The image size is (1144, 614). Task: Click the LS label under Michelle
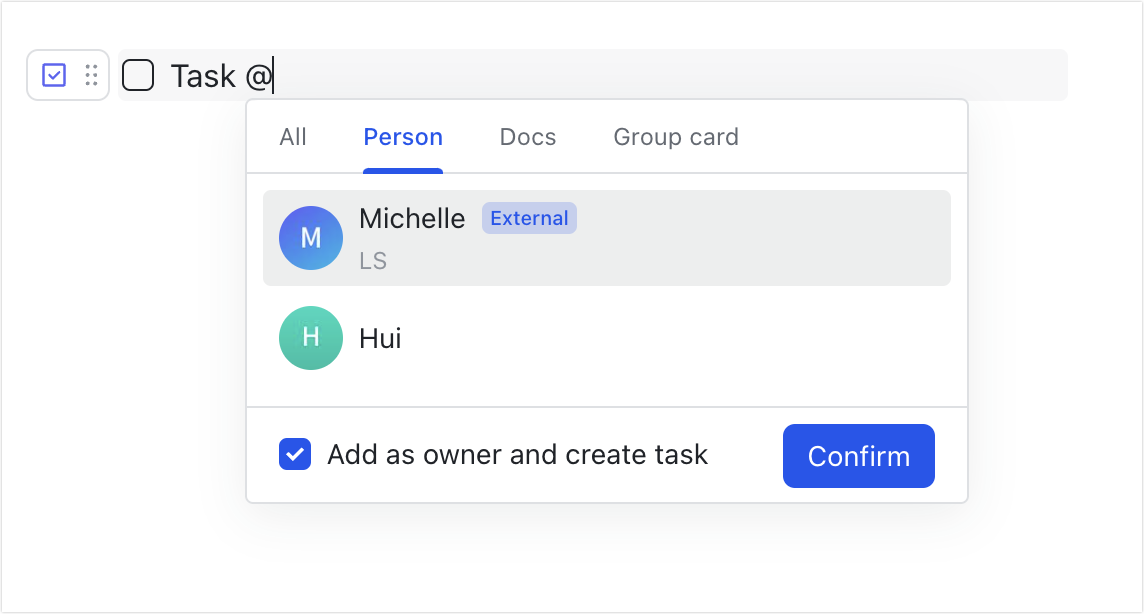372,261
